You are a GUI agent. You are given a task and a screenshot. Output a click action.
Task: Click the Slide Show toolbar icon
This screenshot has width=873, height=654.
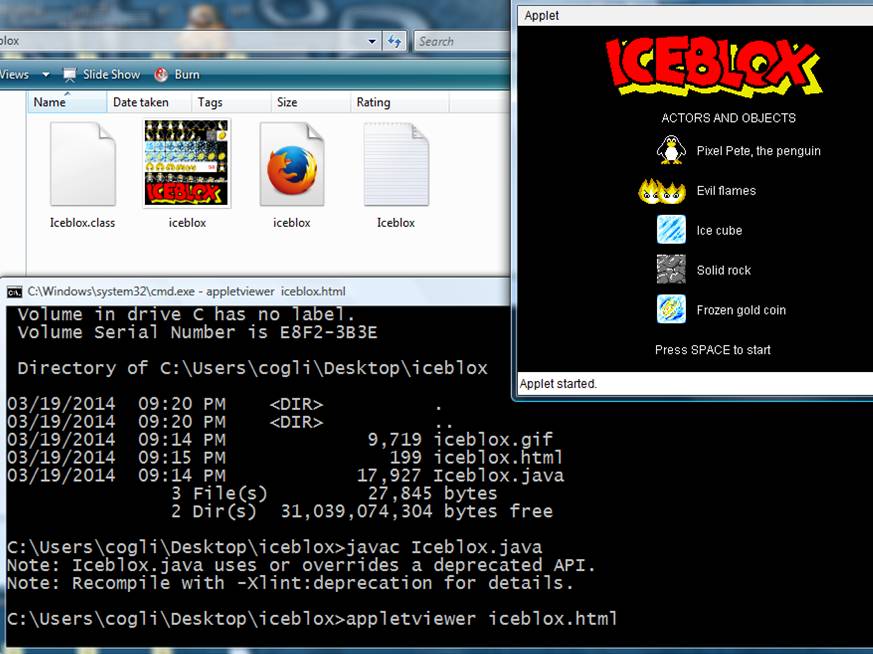point(70,75)
